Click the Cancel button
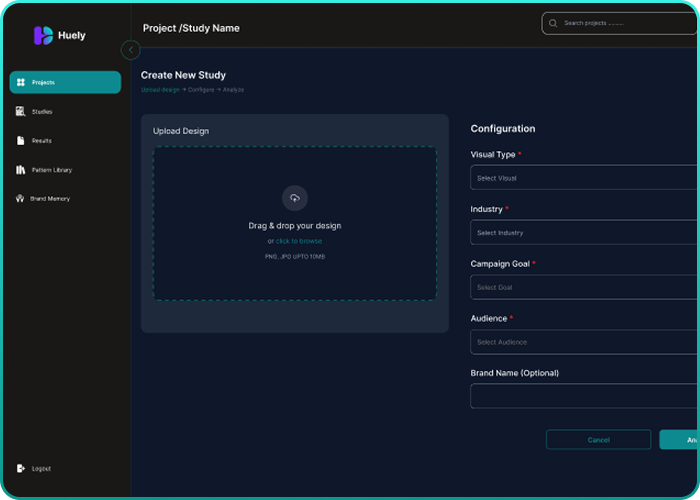The width and height of the screenshot is (700, 500). pyautogui.click(x=598, y=440)
